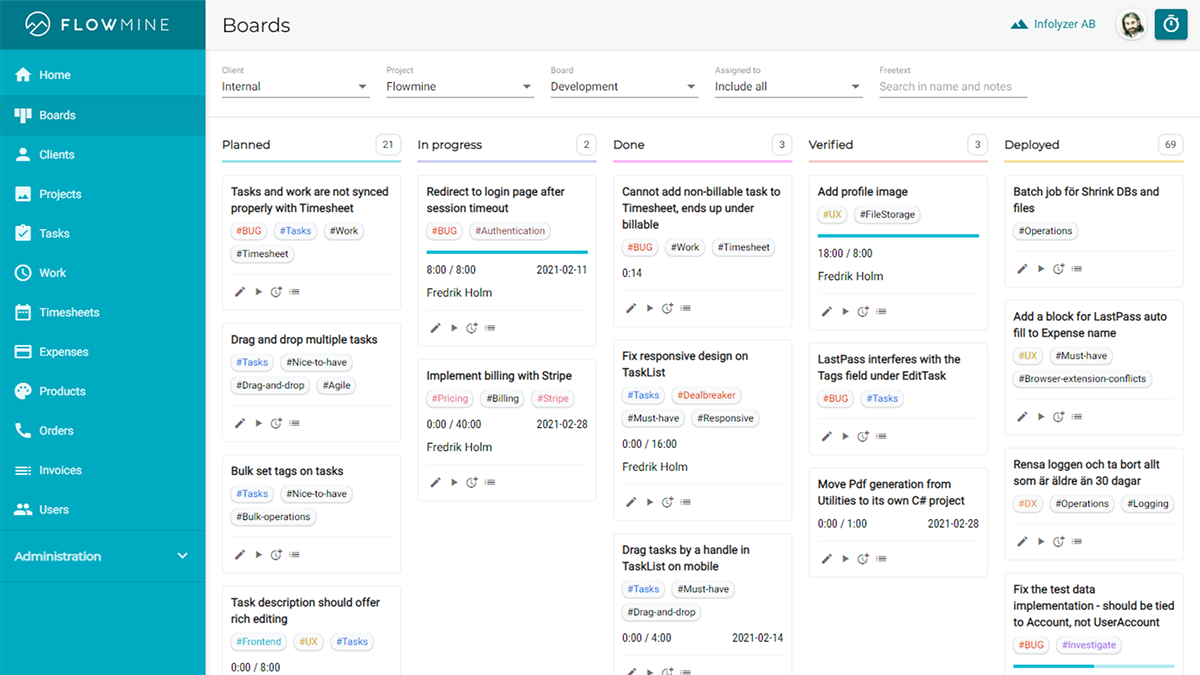This screenshot has height=675, width=1200.
Task: Add time on 'Move Pdf generation' card
Action: pyautogui.click(x=864, y=559)
